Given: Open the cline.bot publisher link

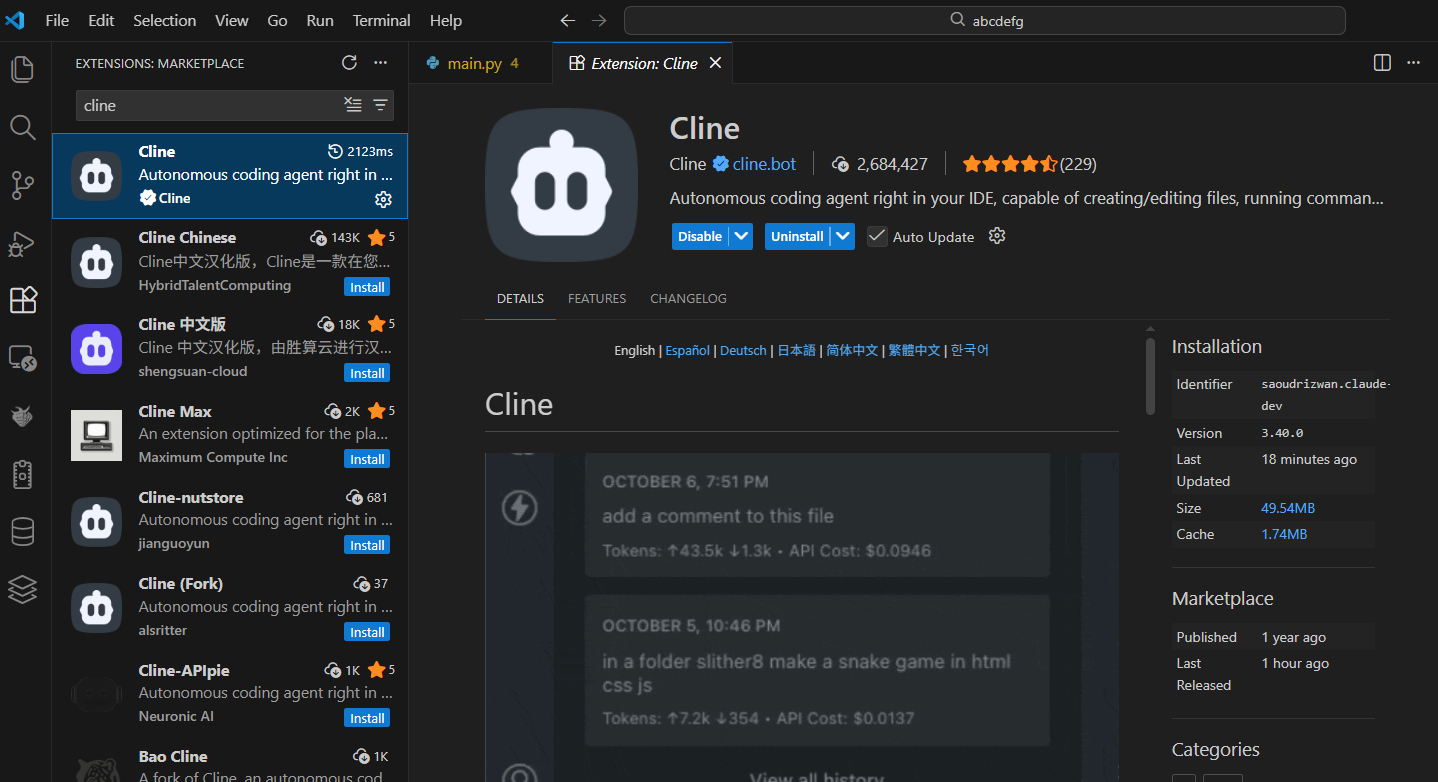Looking at the screenshot, I should (x=764, y=164).
